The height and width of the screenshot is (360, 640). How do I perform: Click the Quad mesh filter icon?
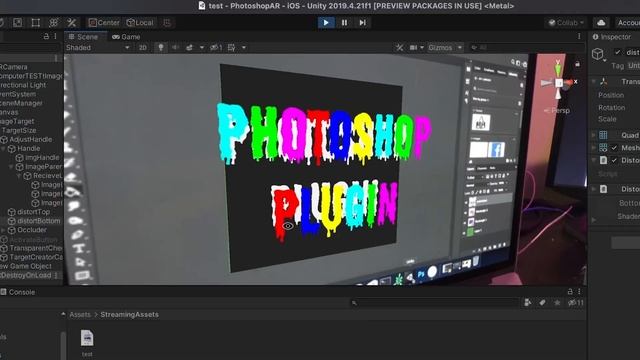point(603,135)
